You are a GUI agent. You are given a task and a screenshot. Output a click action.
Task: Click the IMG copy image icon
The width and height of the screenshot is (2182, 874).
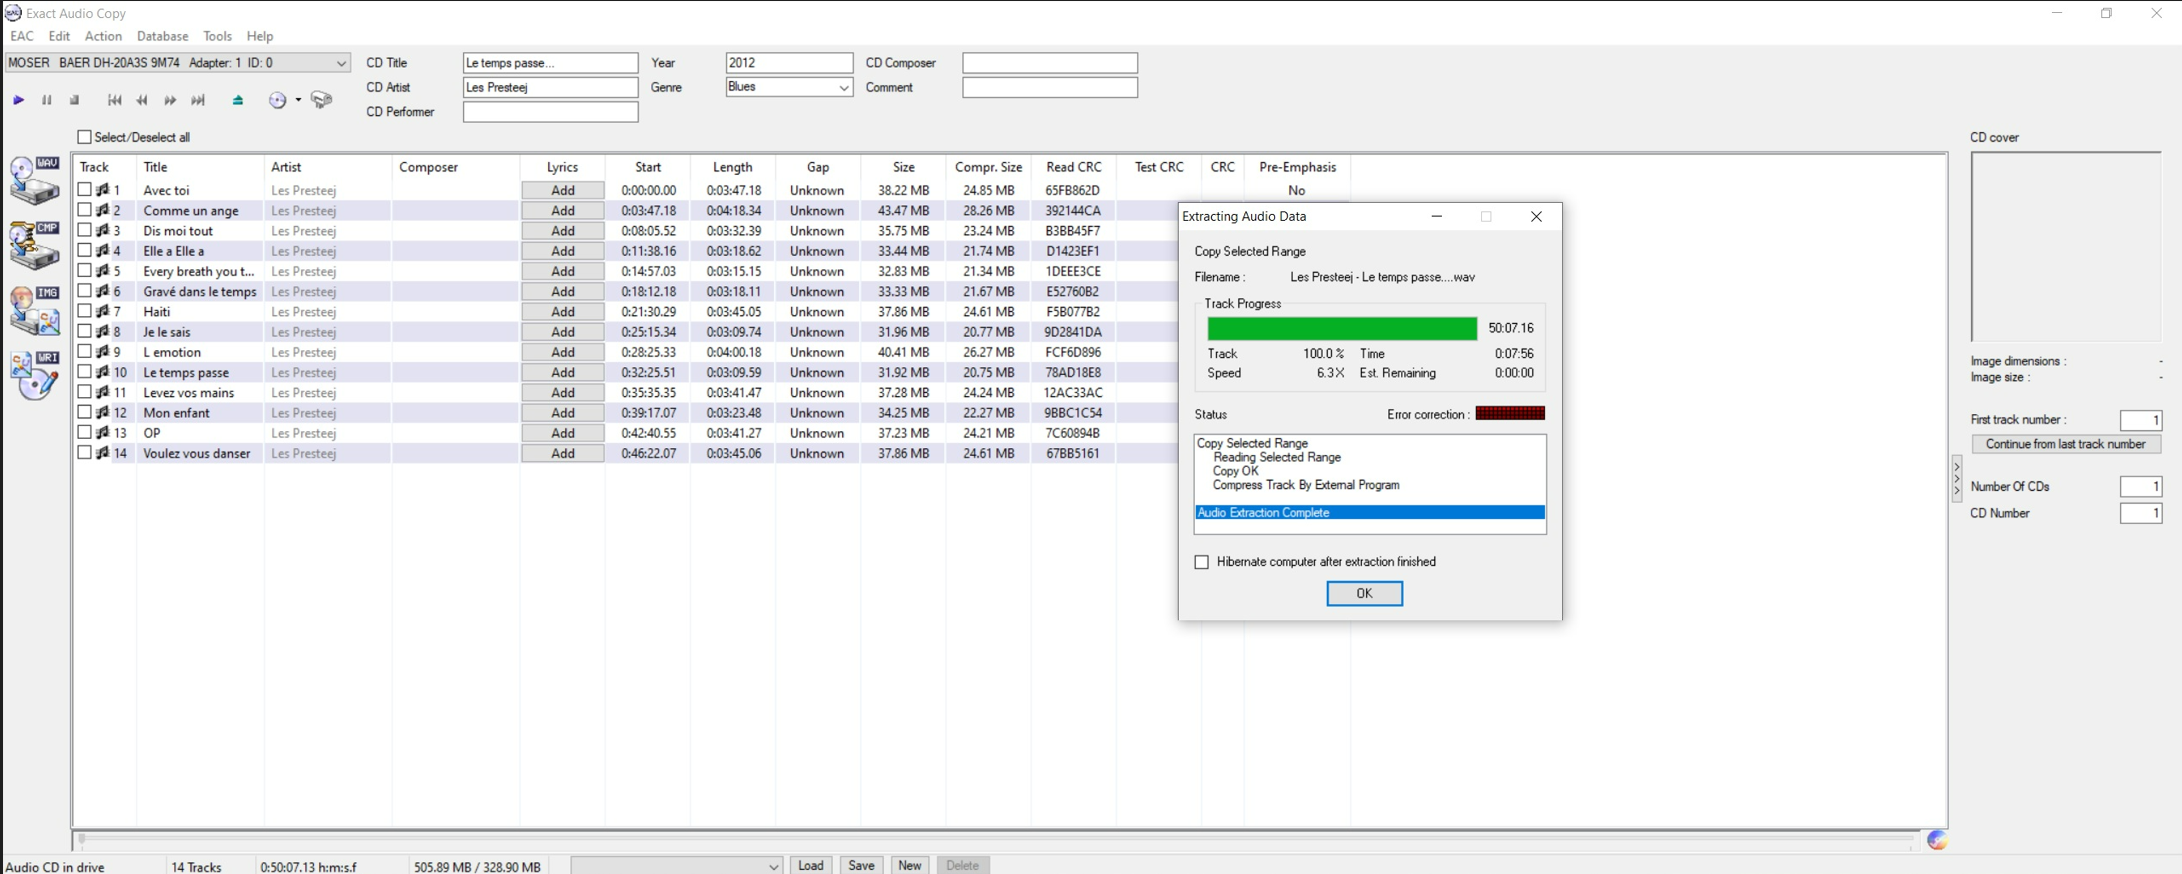point(35,311)
